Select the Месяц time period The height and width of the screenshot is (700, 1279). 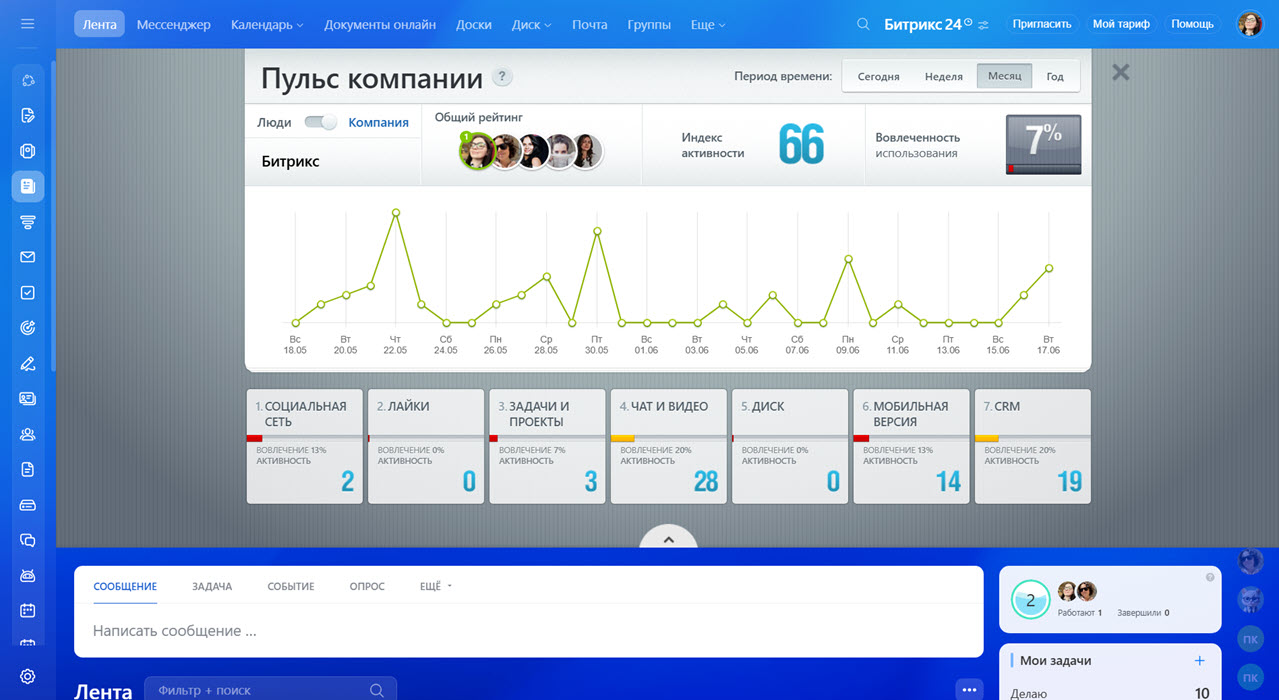tap(1005, 76)
